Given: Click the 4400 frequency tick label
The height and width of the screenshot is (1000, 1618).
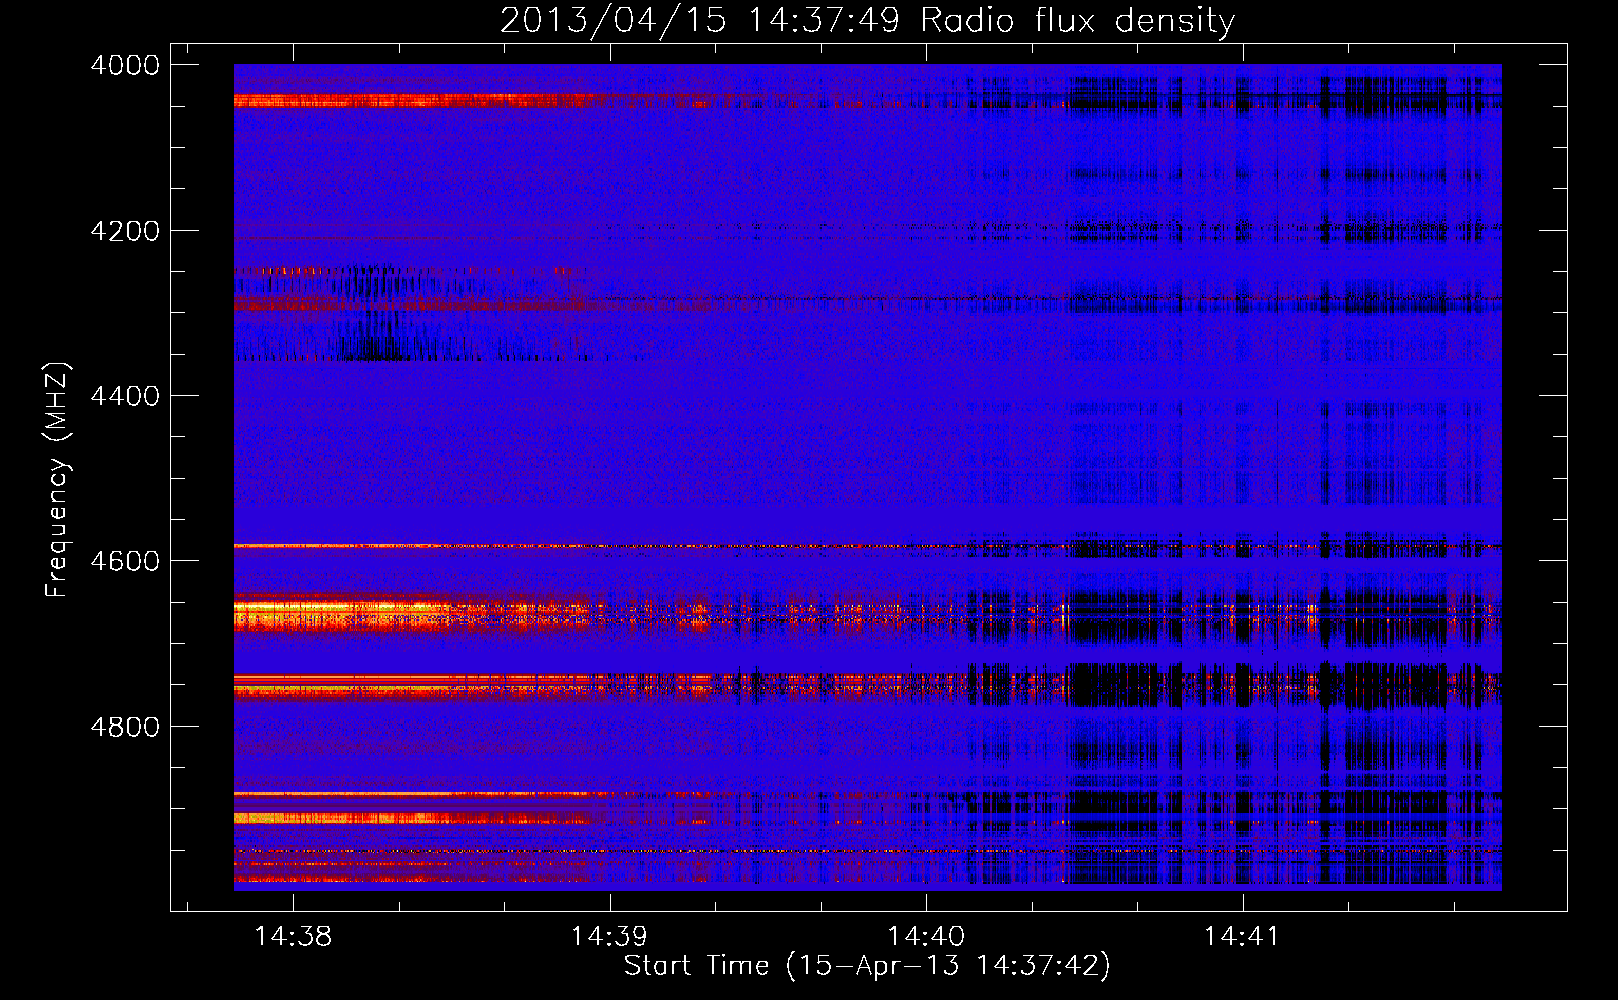Looking at the screenshot, I should [125, 396].
